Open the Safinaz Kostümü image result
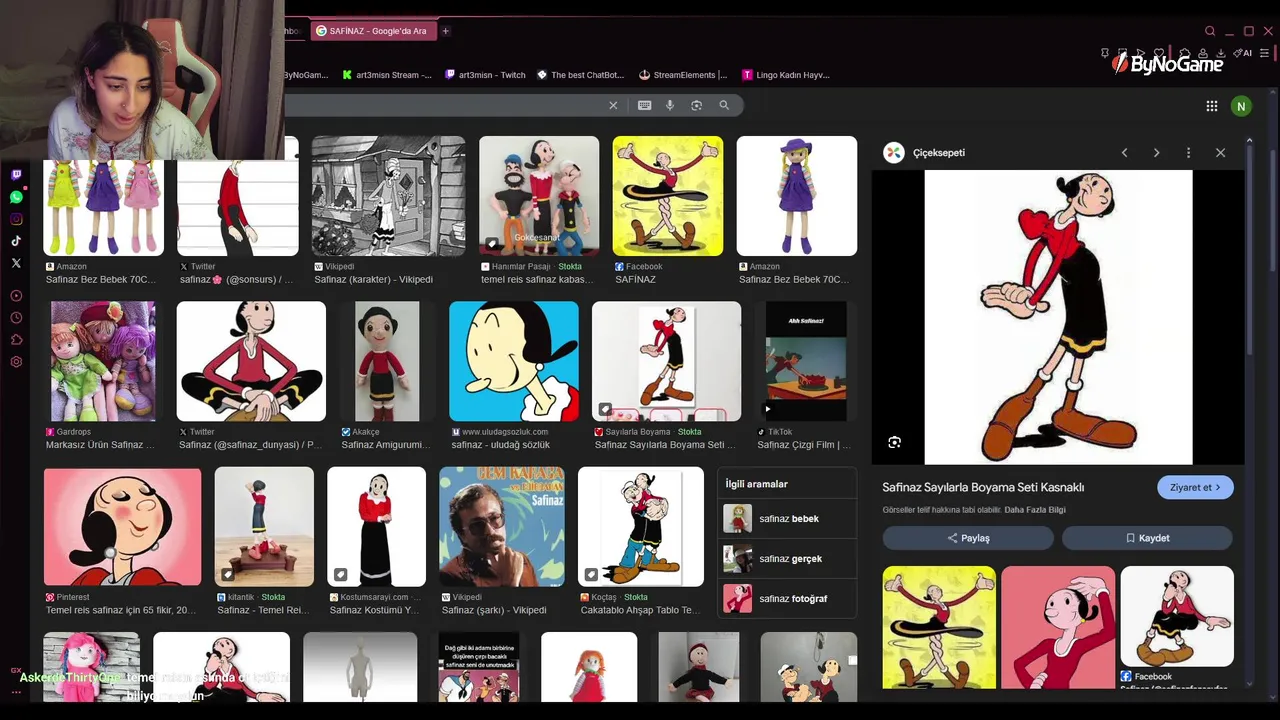This screenshot has height=720, width=1280. pyautogui.click(x=376, y=526)
